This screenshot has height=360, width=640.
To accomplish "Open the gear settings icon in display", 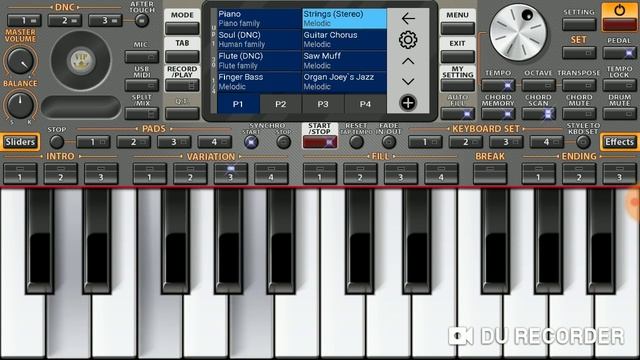I will coord(408,40).
